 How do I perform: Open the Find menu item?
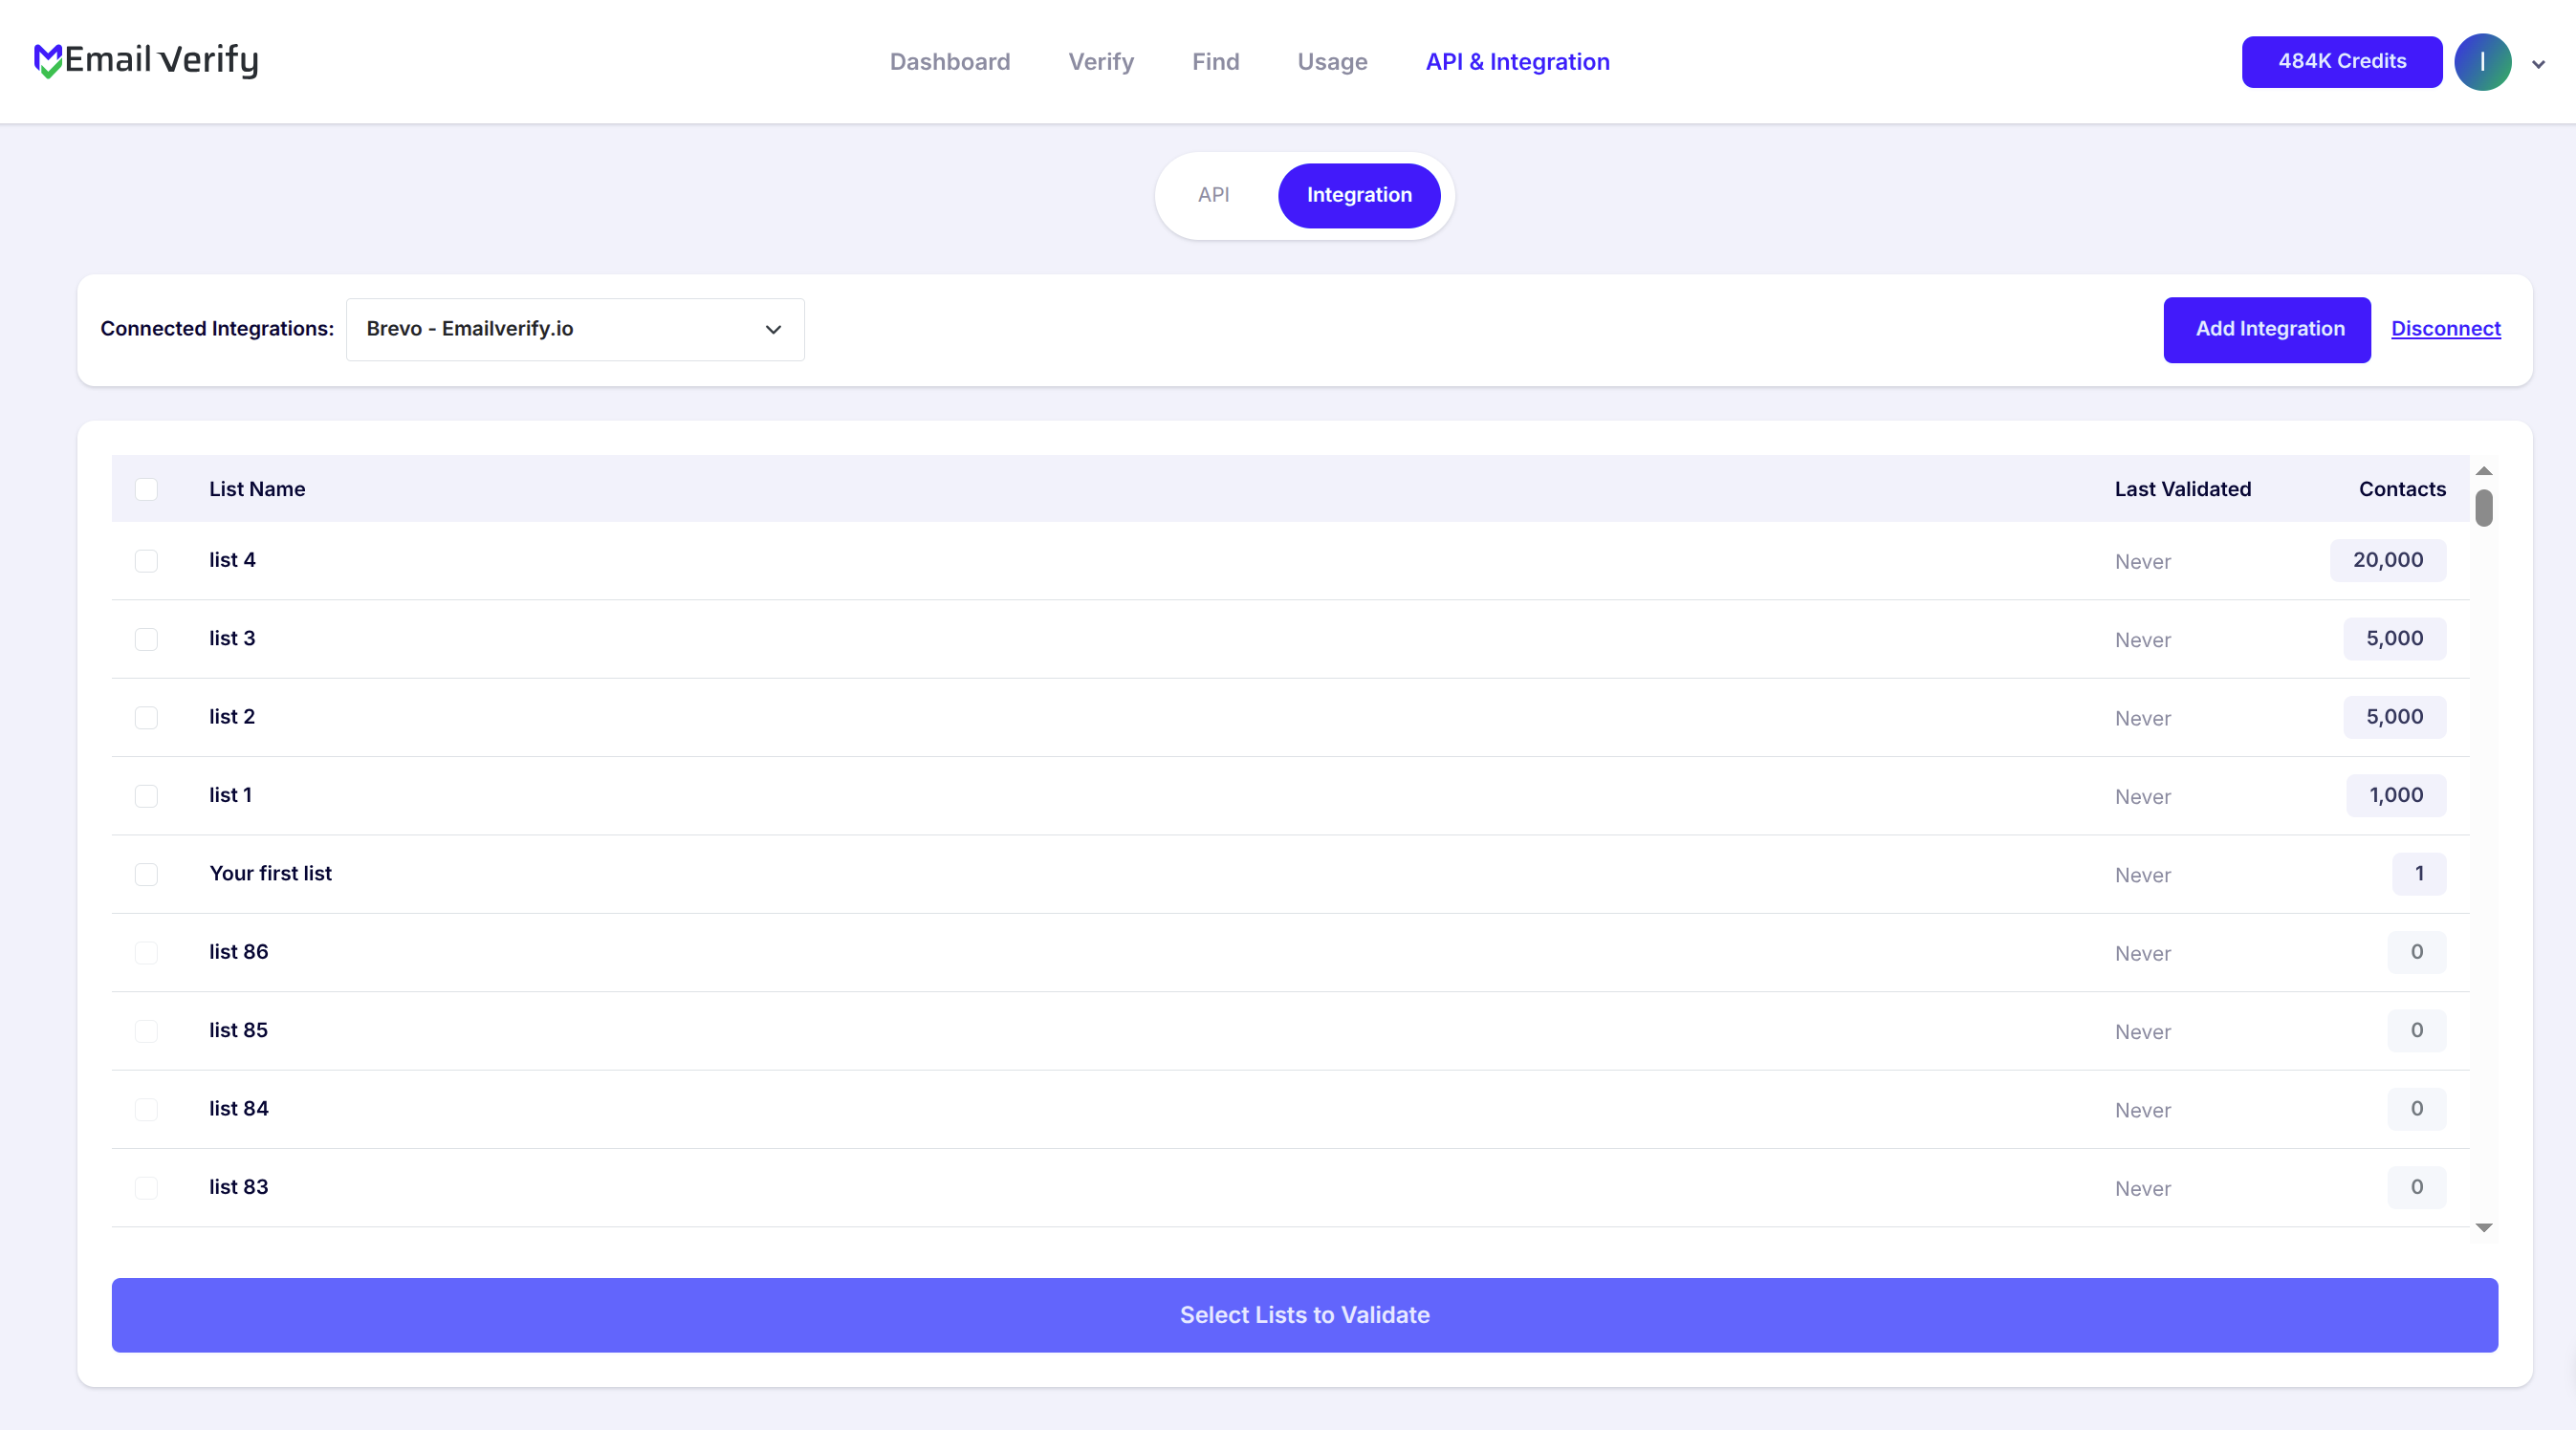1215,62
